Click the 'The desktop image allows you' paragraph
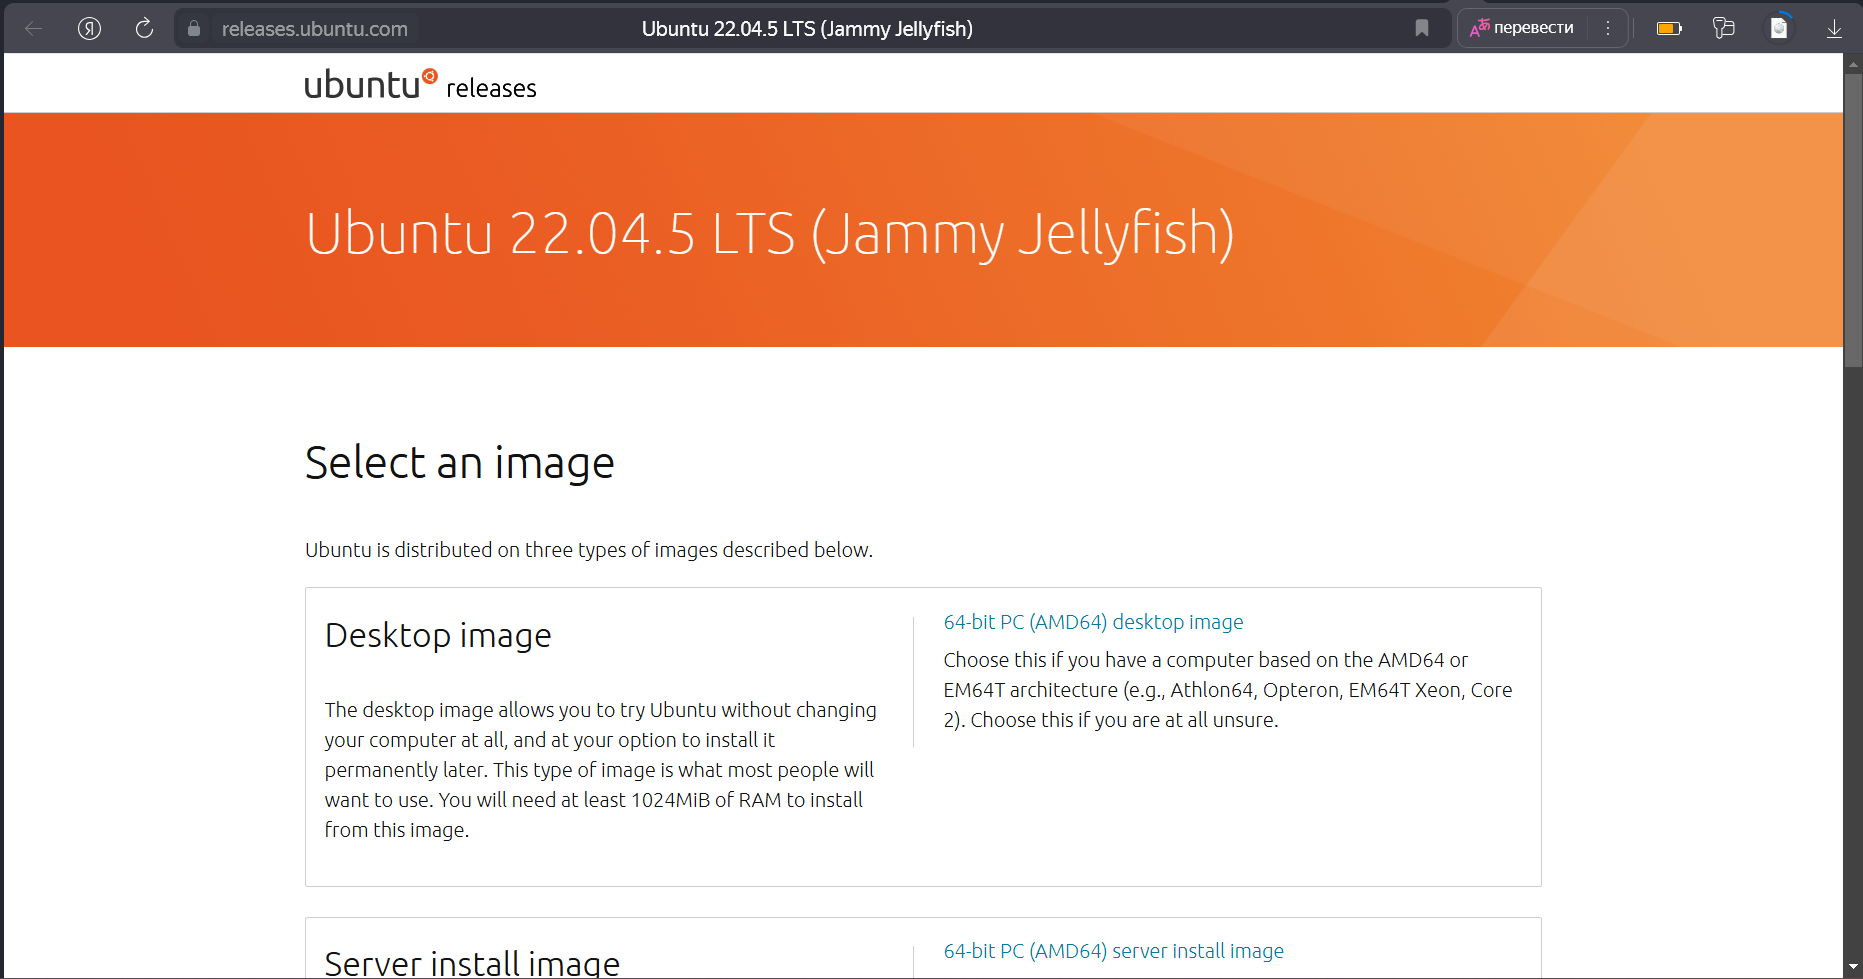Viewport: 1863px width, 979px height. 600,770
